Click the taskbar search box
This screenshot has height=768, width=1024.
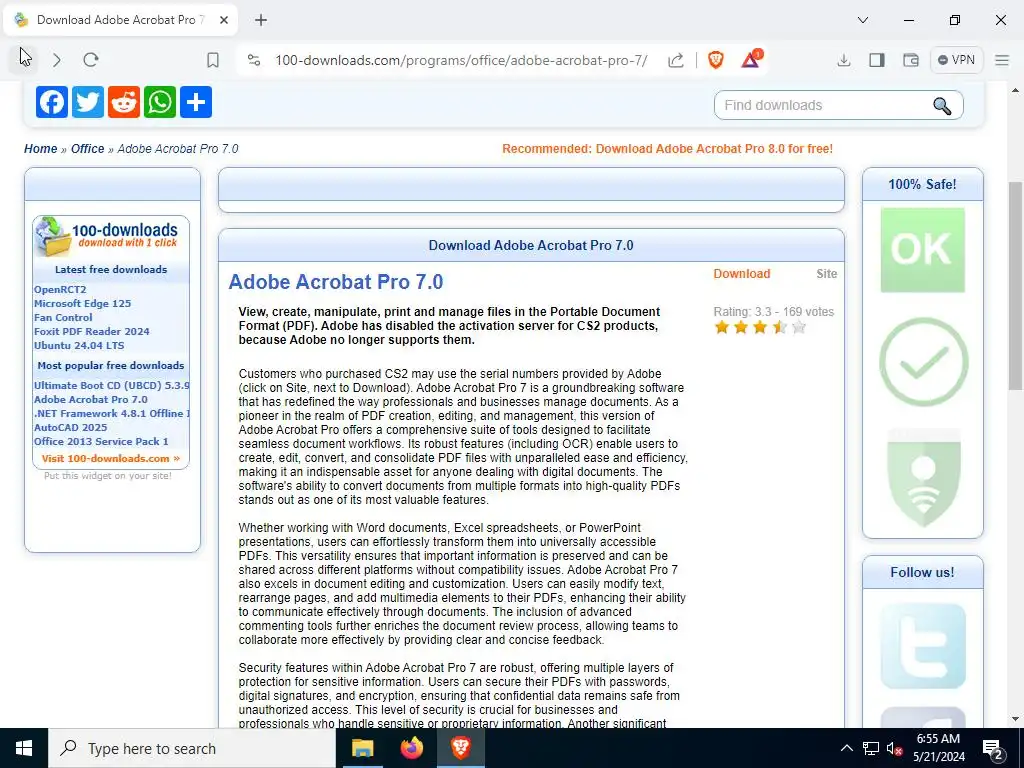[192, 748]
